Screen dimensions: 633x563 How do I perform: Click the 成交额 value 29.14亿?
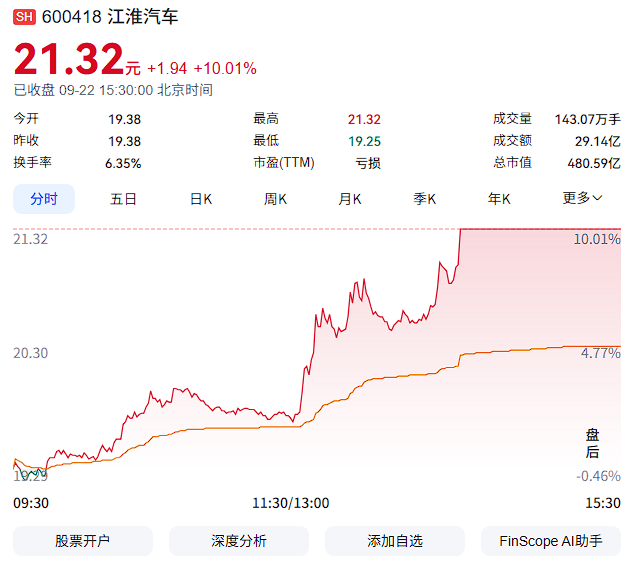click(598, 141)
